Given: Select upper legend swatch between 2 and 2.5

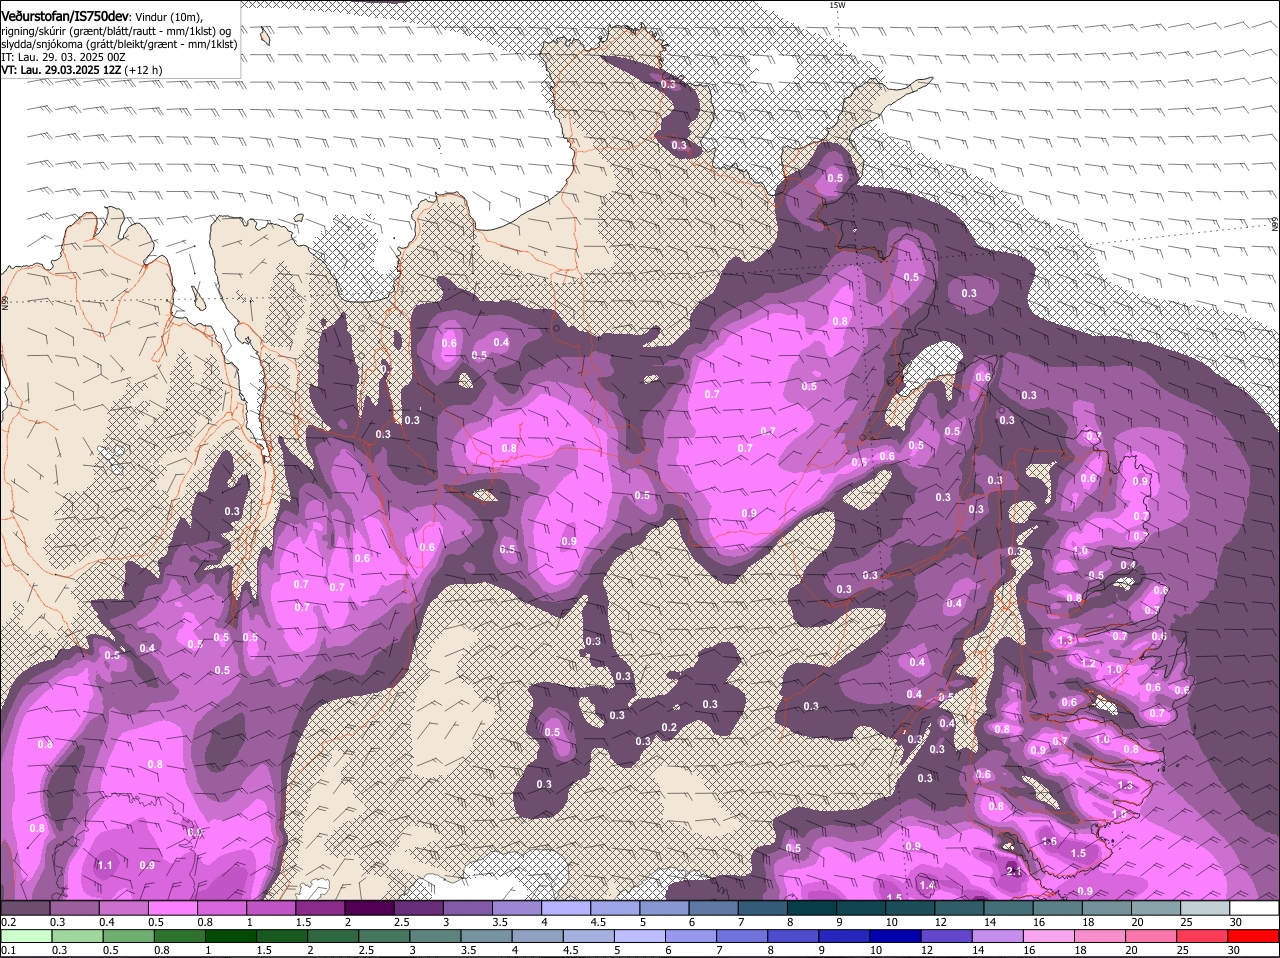Looking at the screenshot, I should [369, 907].
